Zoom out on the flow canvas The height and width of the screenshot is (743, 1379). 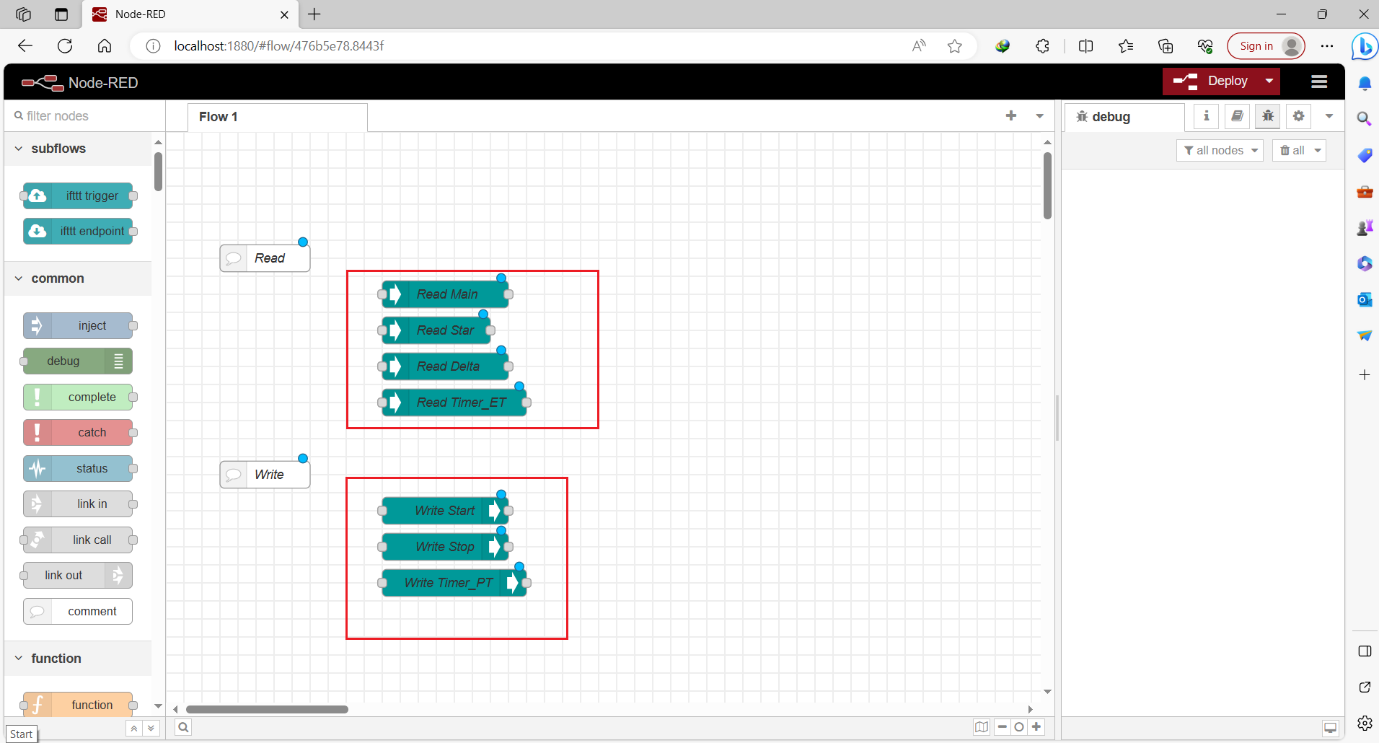coord(1001,727)
